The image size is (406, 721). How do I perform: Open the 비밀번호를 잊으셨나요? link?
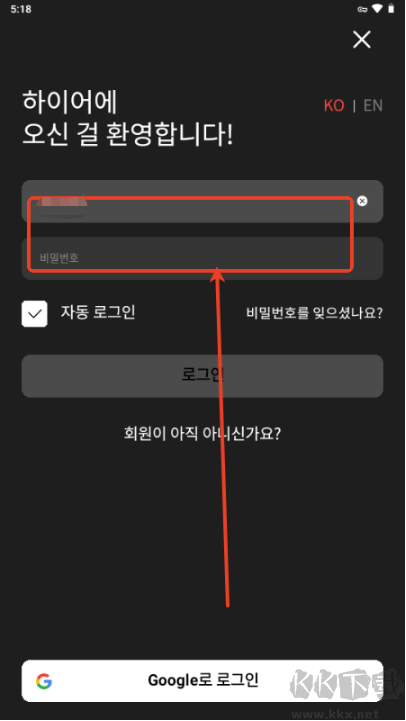[x=315, y=313]
